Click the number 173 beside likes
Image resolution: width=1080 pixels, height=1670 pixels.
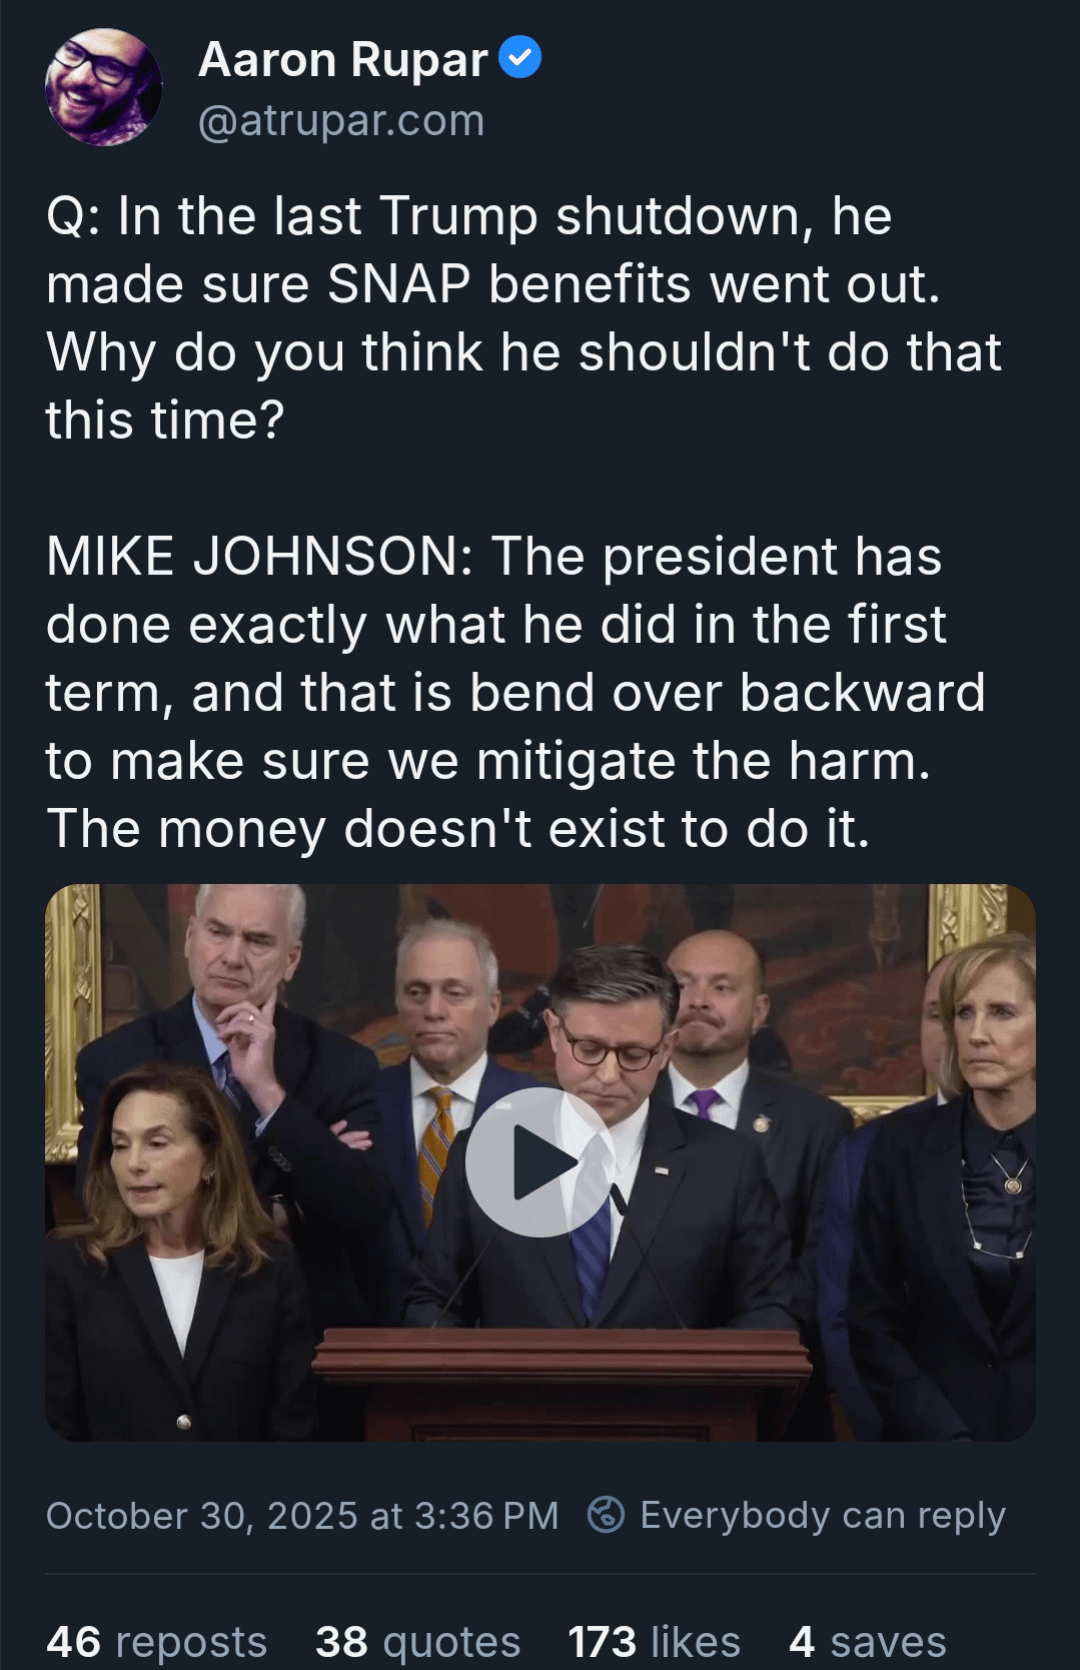tap(602, 1642)
